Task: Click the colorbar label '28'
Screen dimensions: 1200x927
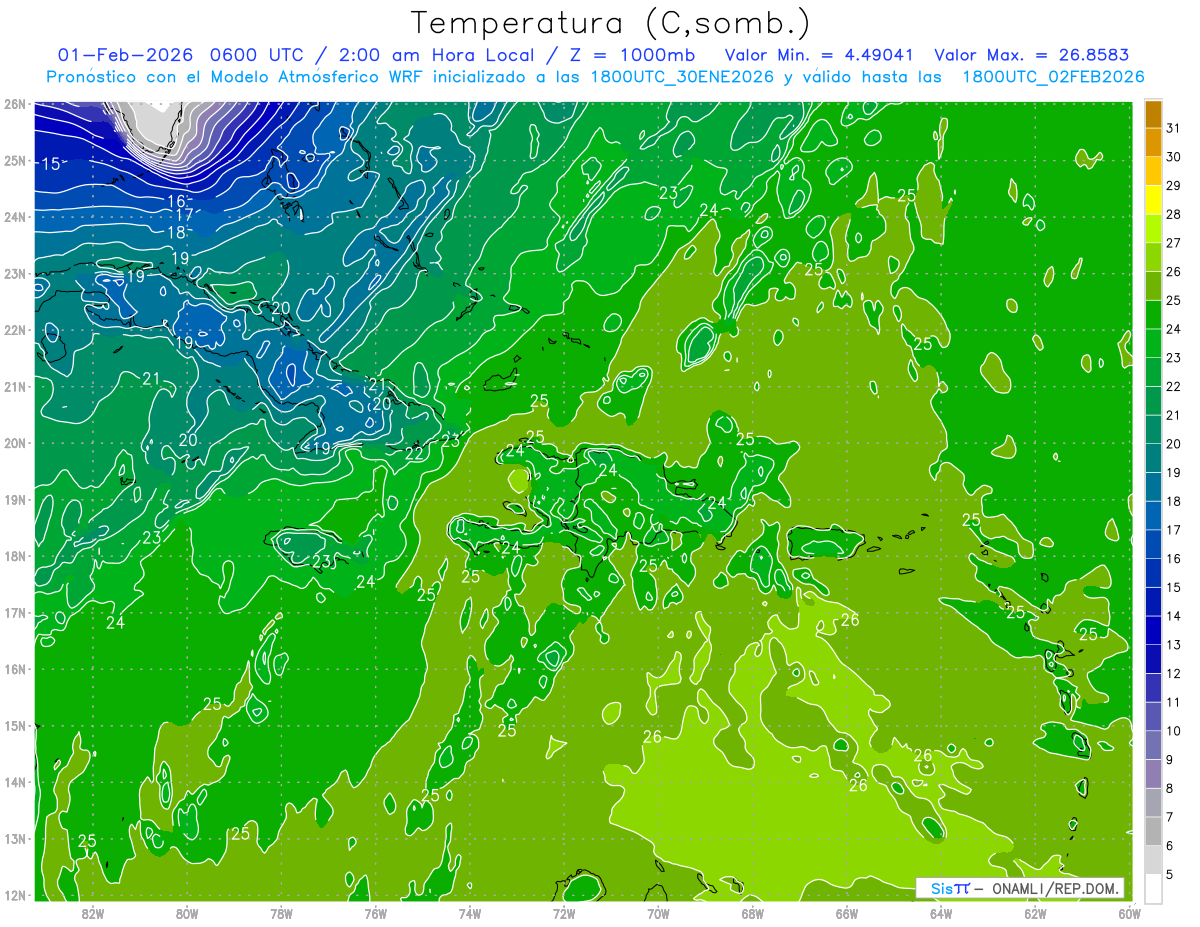Action: (1174, 215)
